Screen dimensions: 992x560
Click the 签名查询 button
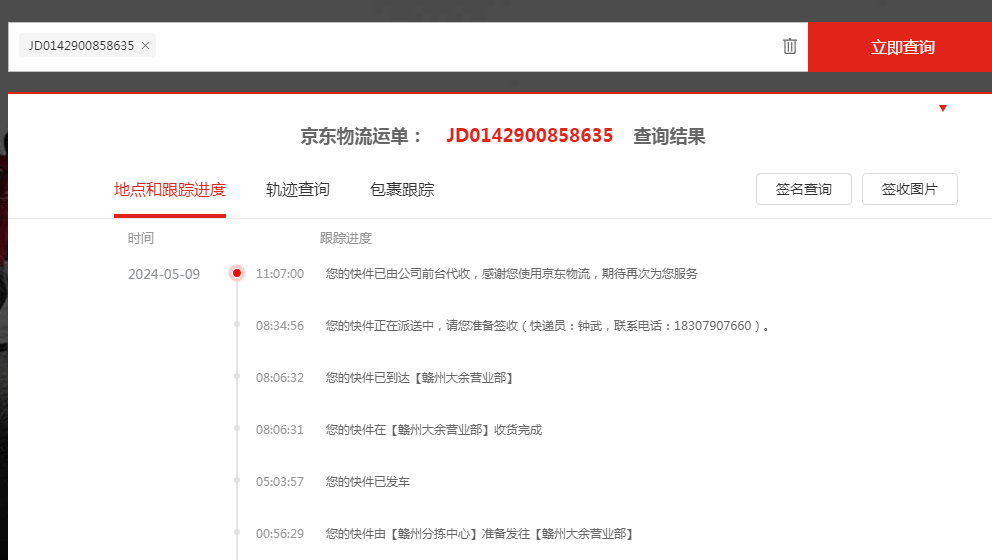(803, 189)
